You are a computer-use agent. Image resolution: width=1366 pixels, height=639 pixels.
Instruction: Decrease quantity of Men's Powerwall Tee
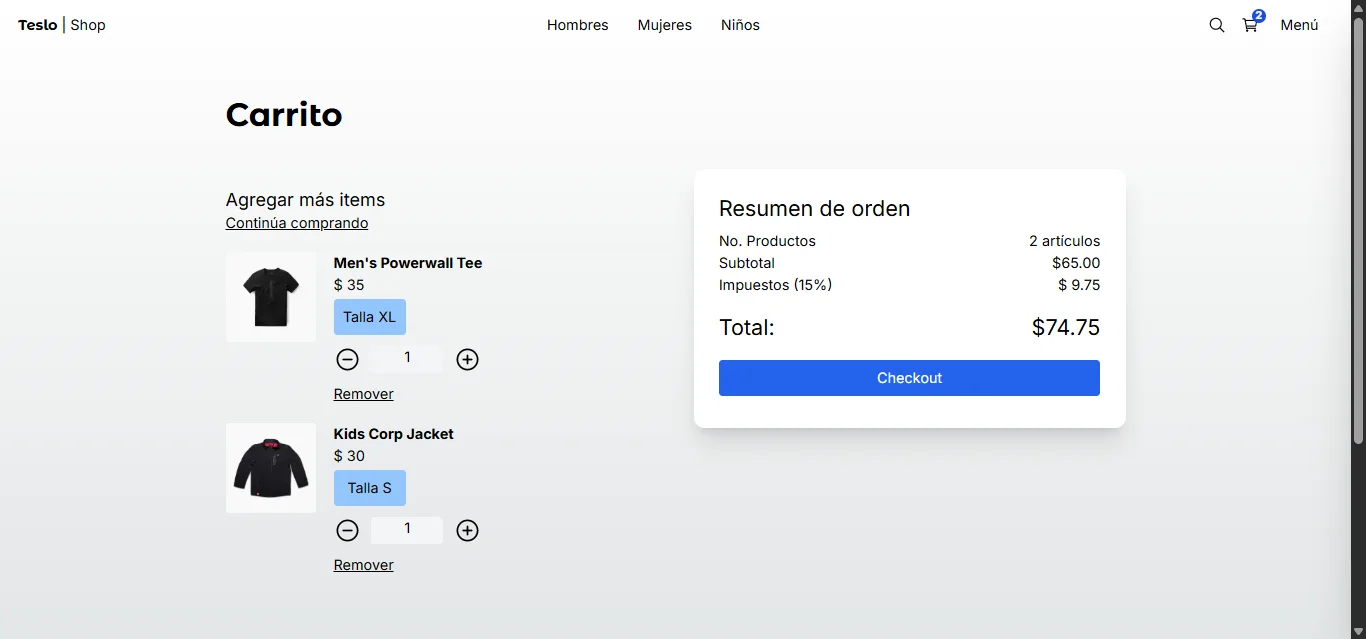coord(347,360)
